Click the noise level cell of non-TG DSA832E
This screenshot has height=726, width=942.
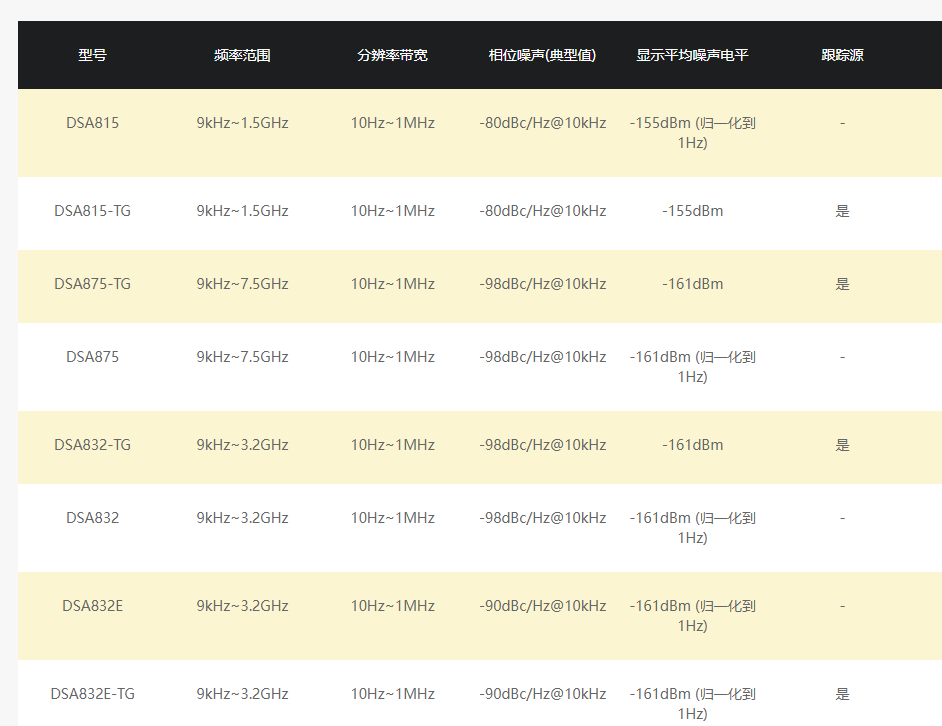693,615
